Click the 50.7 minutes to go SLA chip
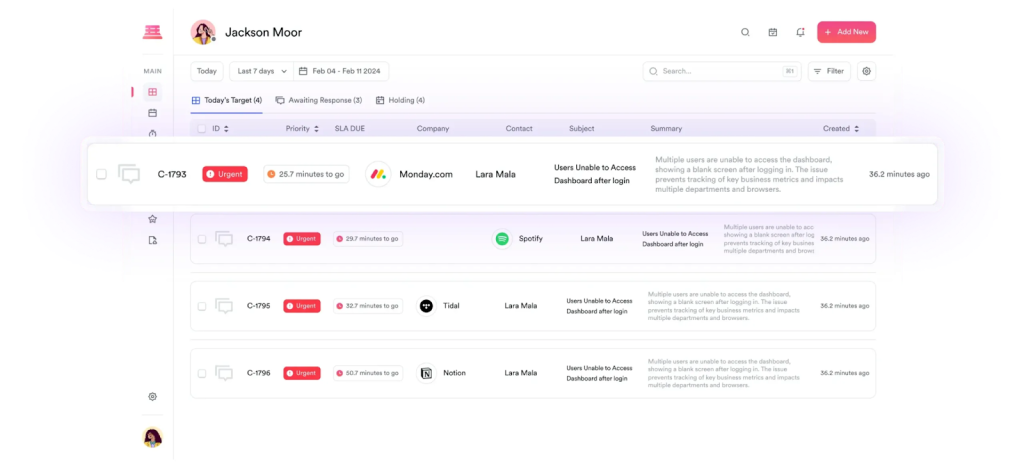Image resolution: width=1024 pixels, height=469 pixels. 368,373
